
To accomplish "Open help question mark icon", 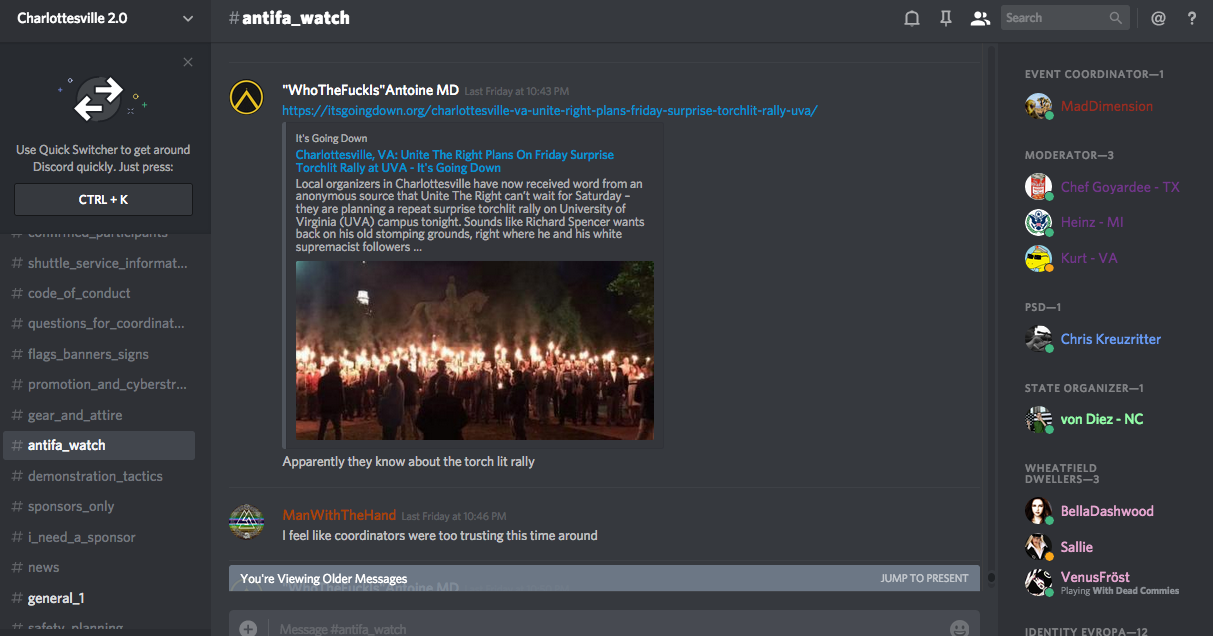I will (x=1191, y=18).
